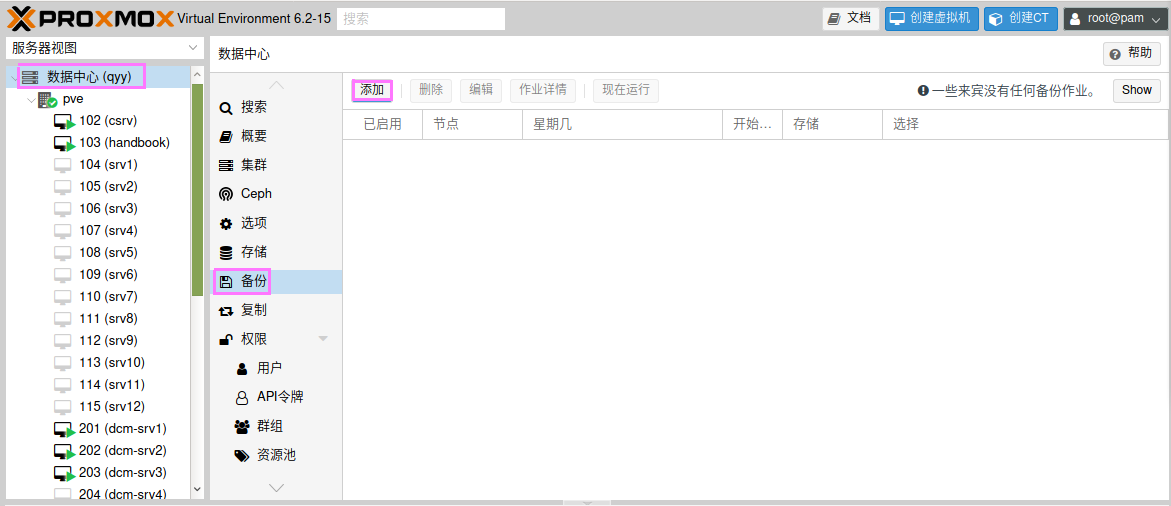Image resolution: width=1171 pixels, height=506 pixels.
Task: Click the floppy disk icon beside 备份
Action: click(x=226, y=281)
